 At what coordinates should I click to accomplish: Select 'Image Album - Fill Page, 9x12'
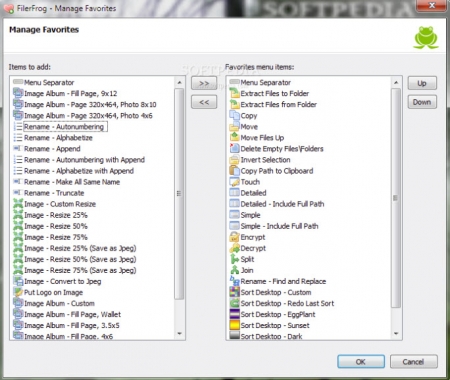click(x=70, y=93)
